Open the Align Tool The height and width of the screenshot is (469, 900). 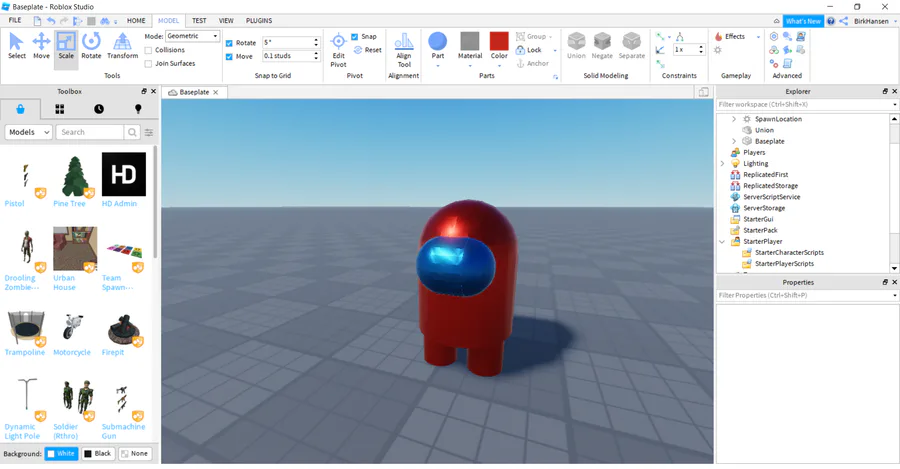[404, 49]
